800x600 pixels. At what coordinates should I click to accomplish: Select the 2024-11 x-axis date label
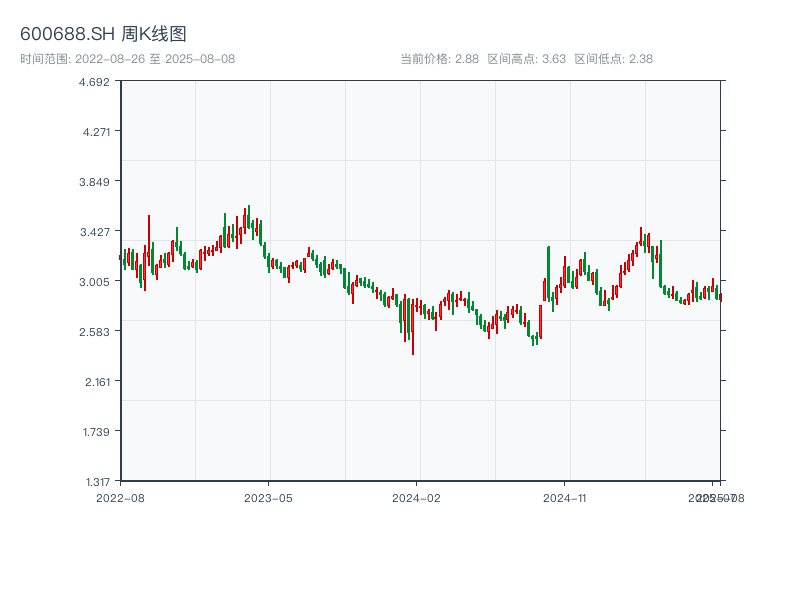(x=565, y=497)
